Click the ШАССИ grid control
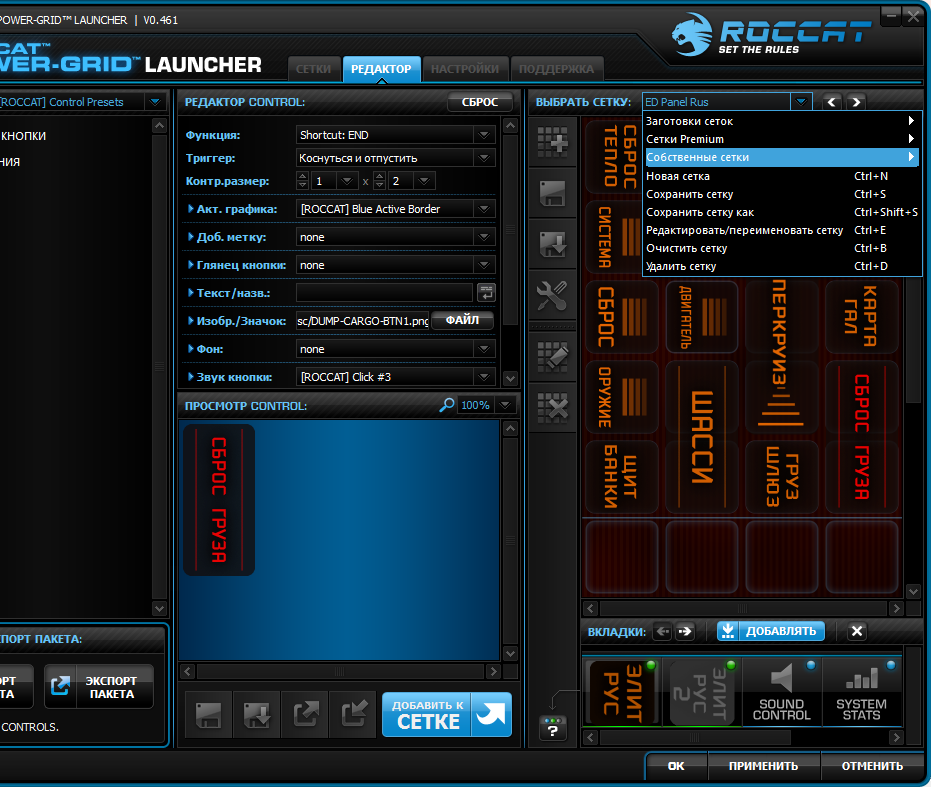 [x=702, y=437]
